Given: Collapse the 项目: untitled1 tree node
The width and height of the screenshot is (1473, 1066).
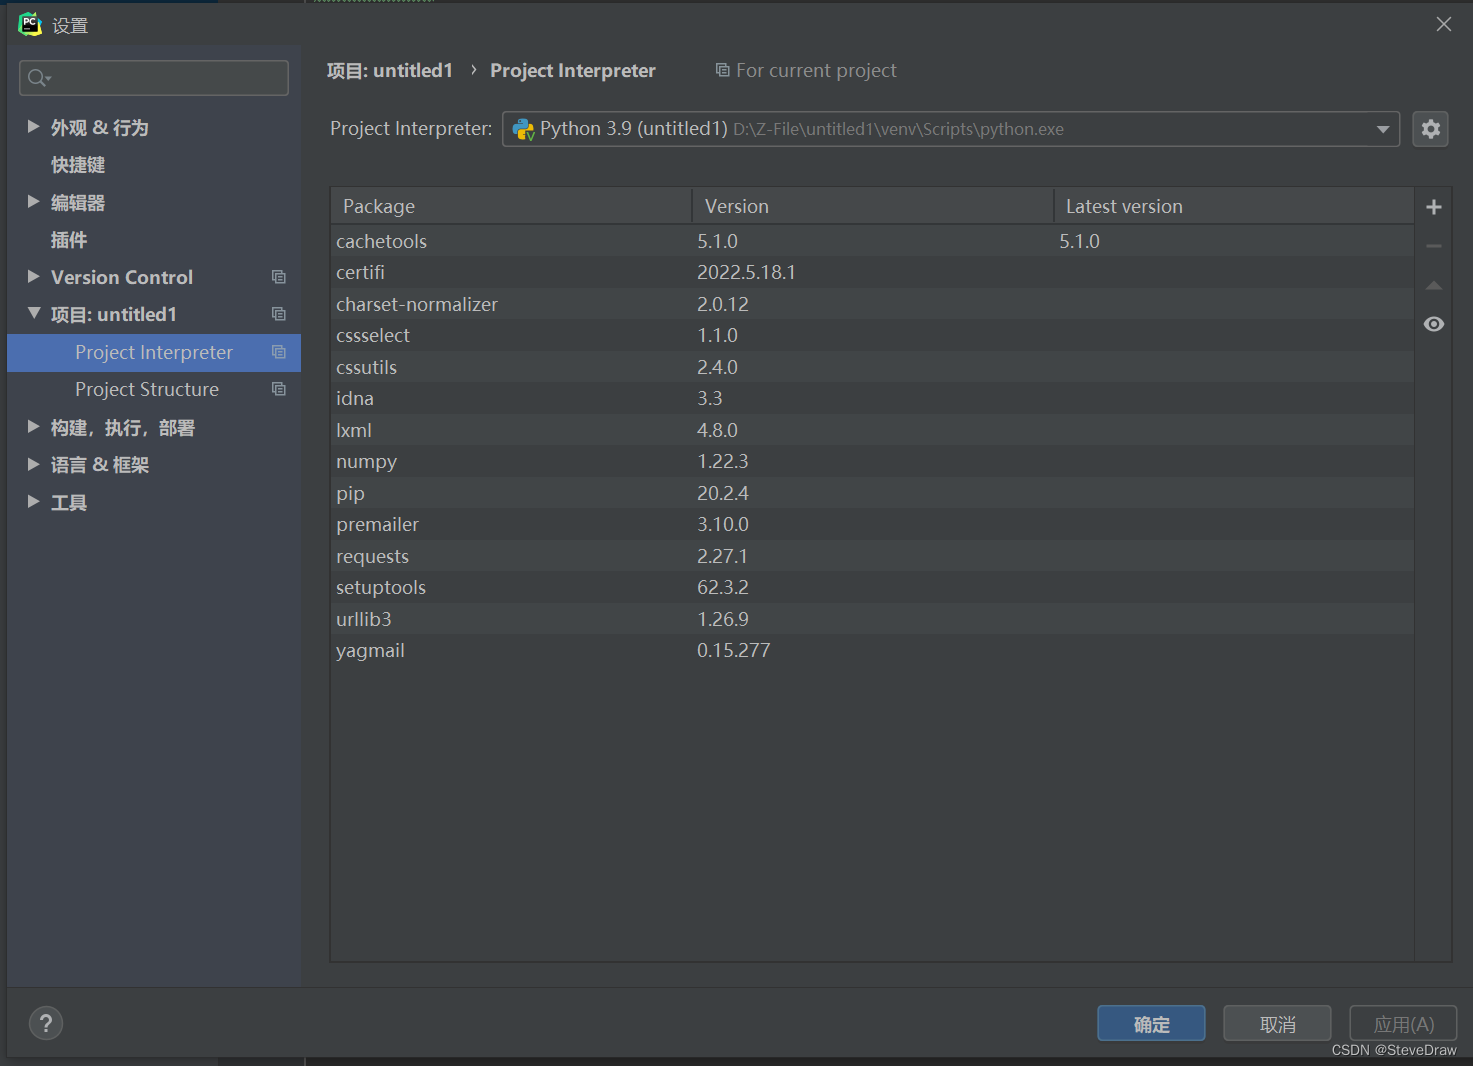Looking at the screenshot, I should coord(34,314).
